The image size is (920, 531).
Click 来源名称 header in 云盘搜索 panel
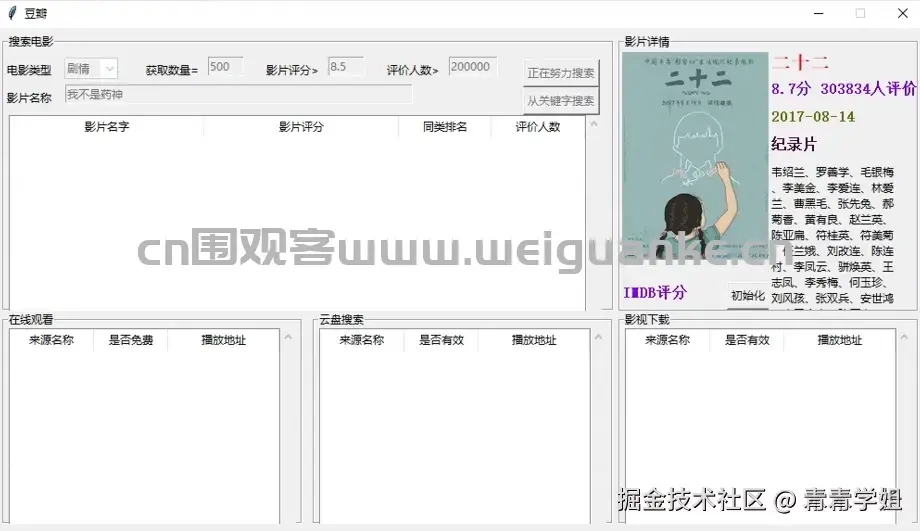point(362,340)
